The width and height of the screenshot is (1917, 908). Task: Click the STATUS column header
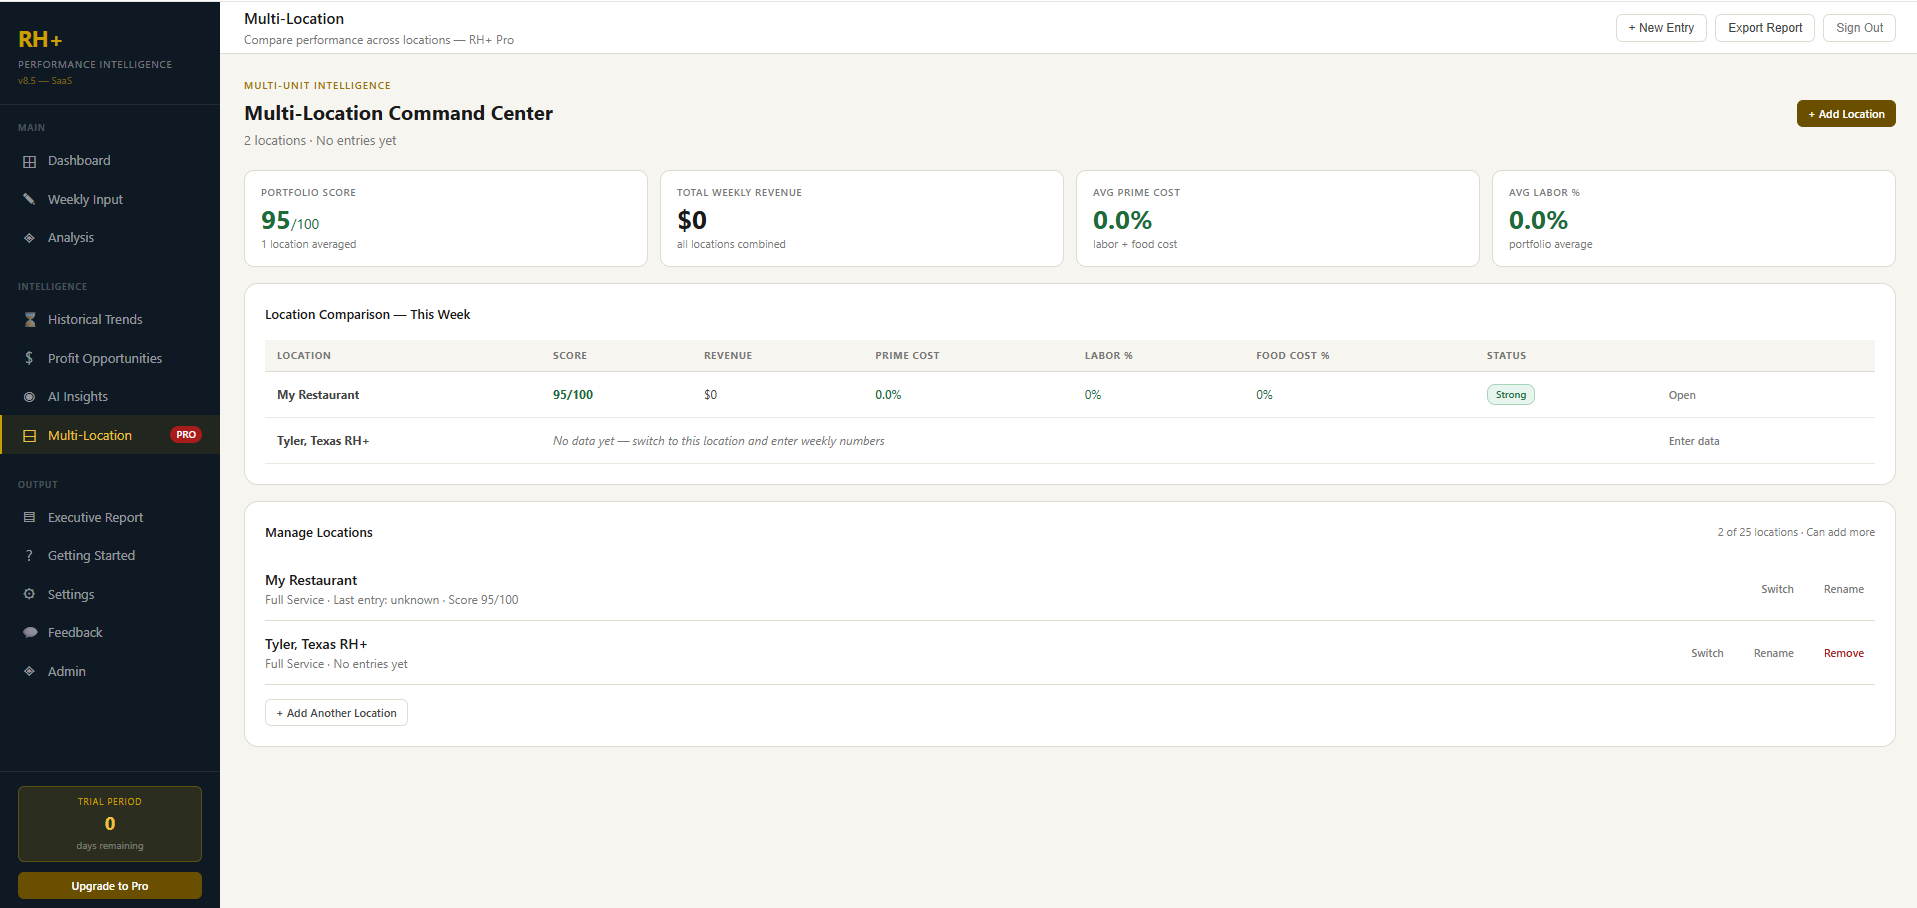(1506, 356)
